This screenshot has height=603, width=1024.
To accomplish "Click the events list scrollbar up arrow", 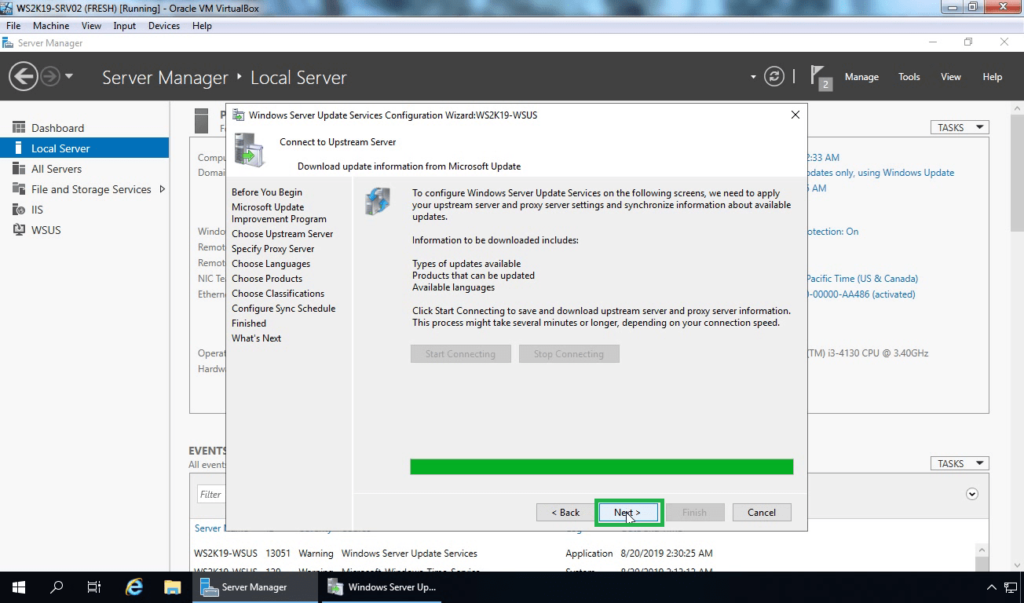I will click(981, 549).
